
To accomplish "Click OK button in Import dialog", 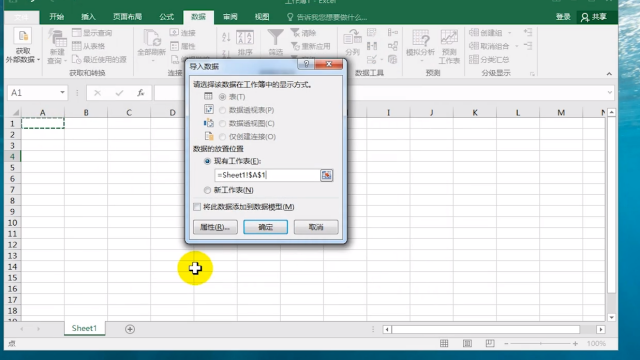I will point(265,227).
